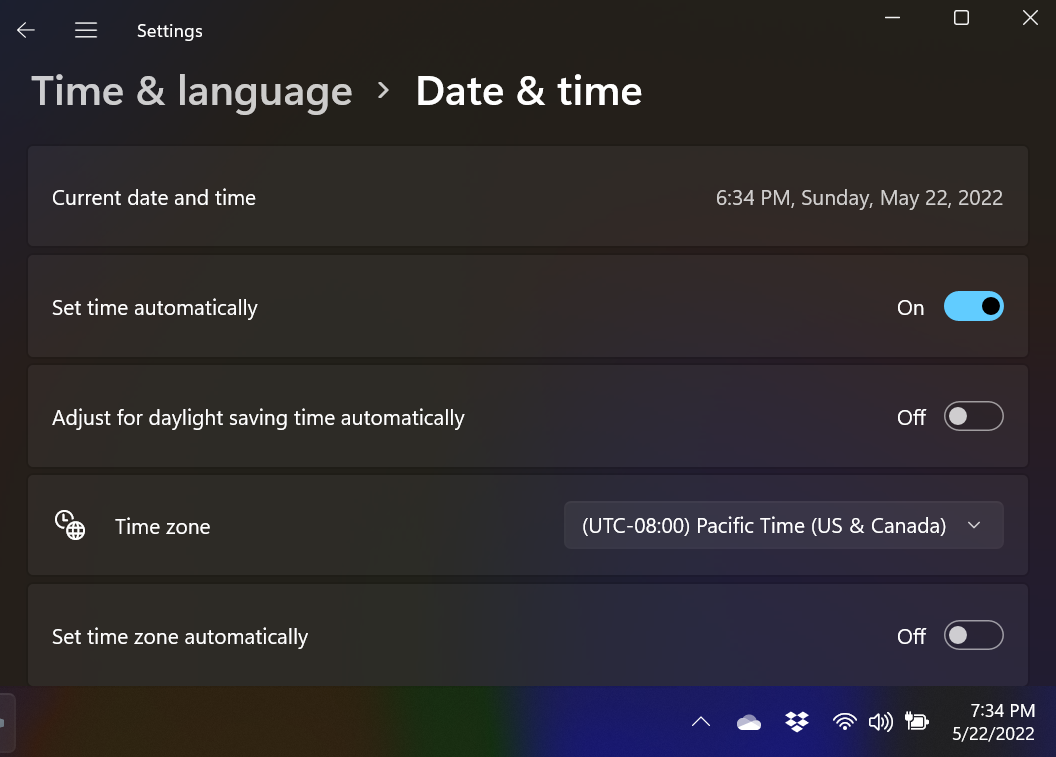Enable daylight saving time auto adjustment
Viewport: 1056px width, 757px height.
point(973,416)
